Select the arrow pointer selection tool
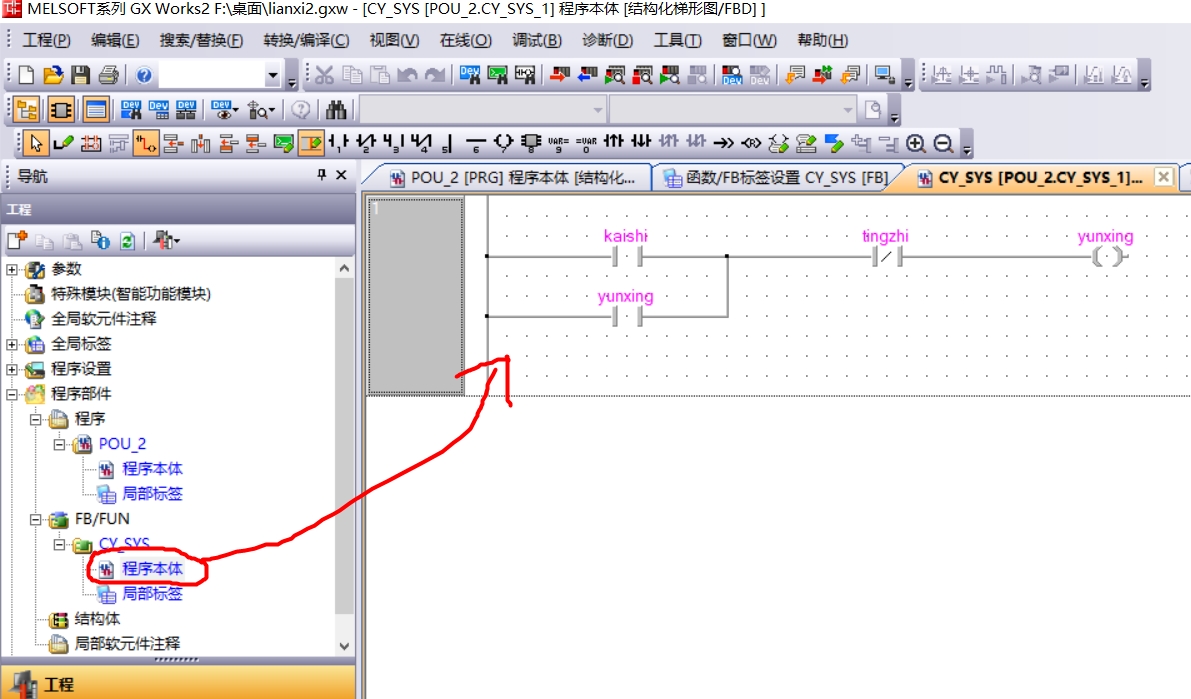Screen dimensions: 1191x699 click(35, 144)
